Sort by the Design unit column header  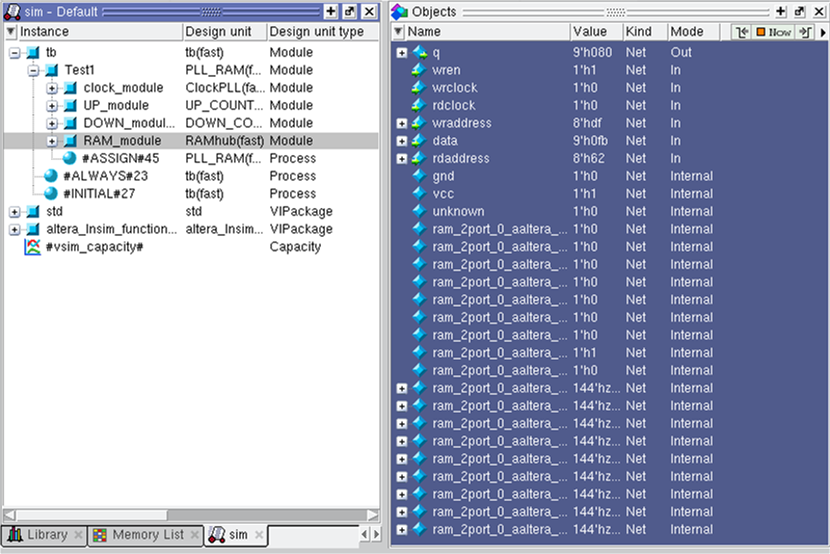[224, 32]
